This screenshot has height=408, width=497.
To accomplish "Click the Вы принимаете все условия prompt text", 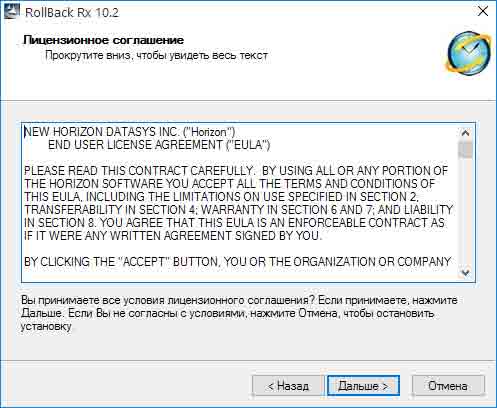I will click(239, 313).
